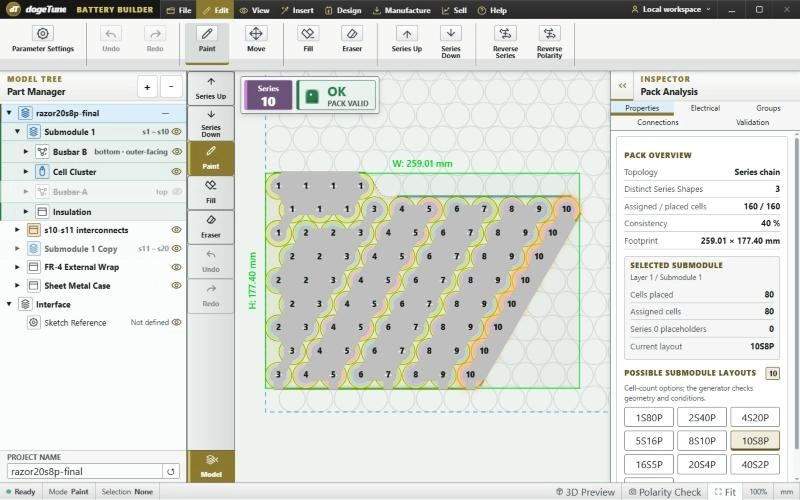This screenshot has height=500, width=800.
Task: Click the Reverse Series tool
Action: (505, 42)
